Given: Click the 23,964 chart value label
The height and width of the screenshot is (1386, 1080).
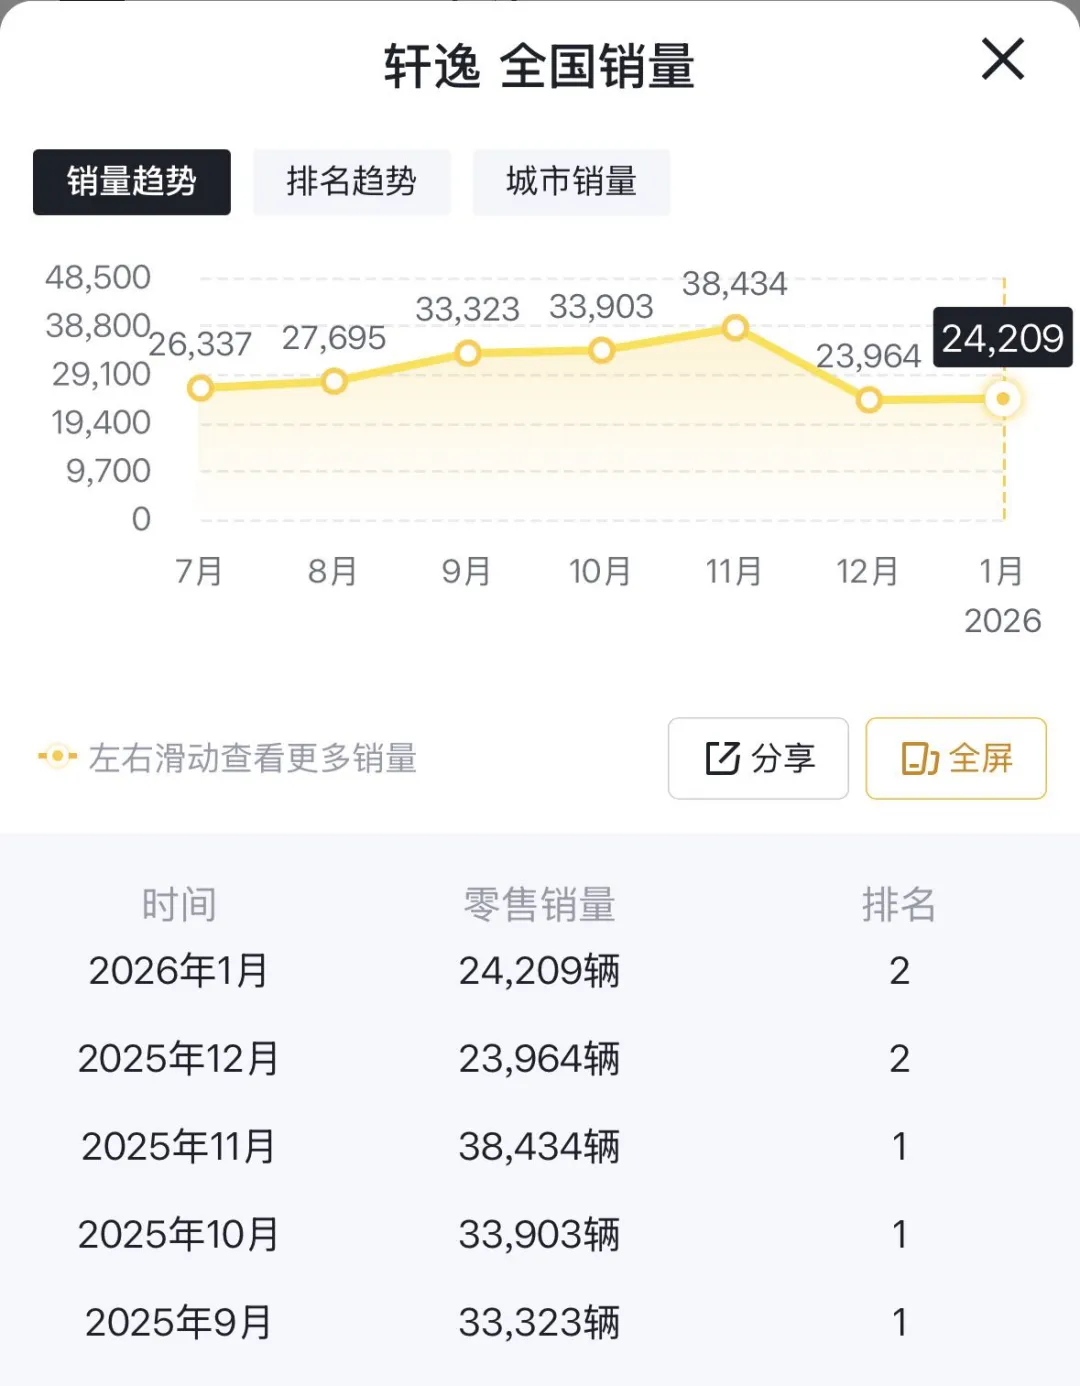Looking at the screenshot, I should point(868,356).
